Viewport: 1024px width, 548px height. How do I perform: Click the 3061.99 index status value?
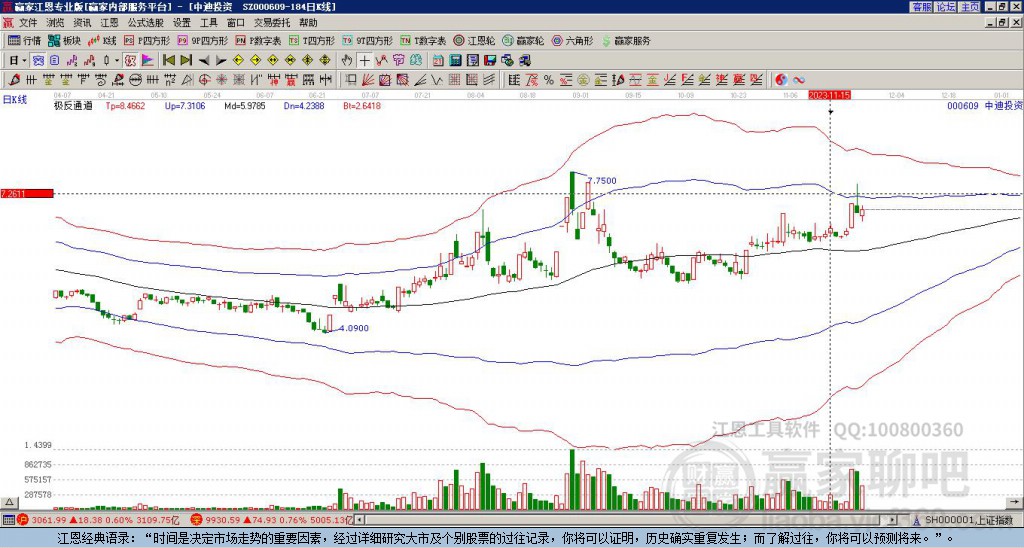(x=49, y=521)
